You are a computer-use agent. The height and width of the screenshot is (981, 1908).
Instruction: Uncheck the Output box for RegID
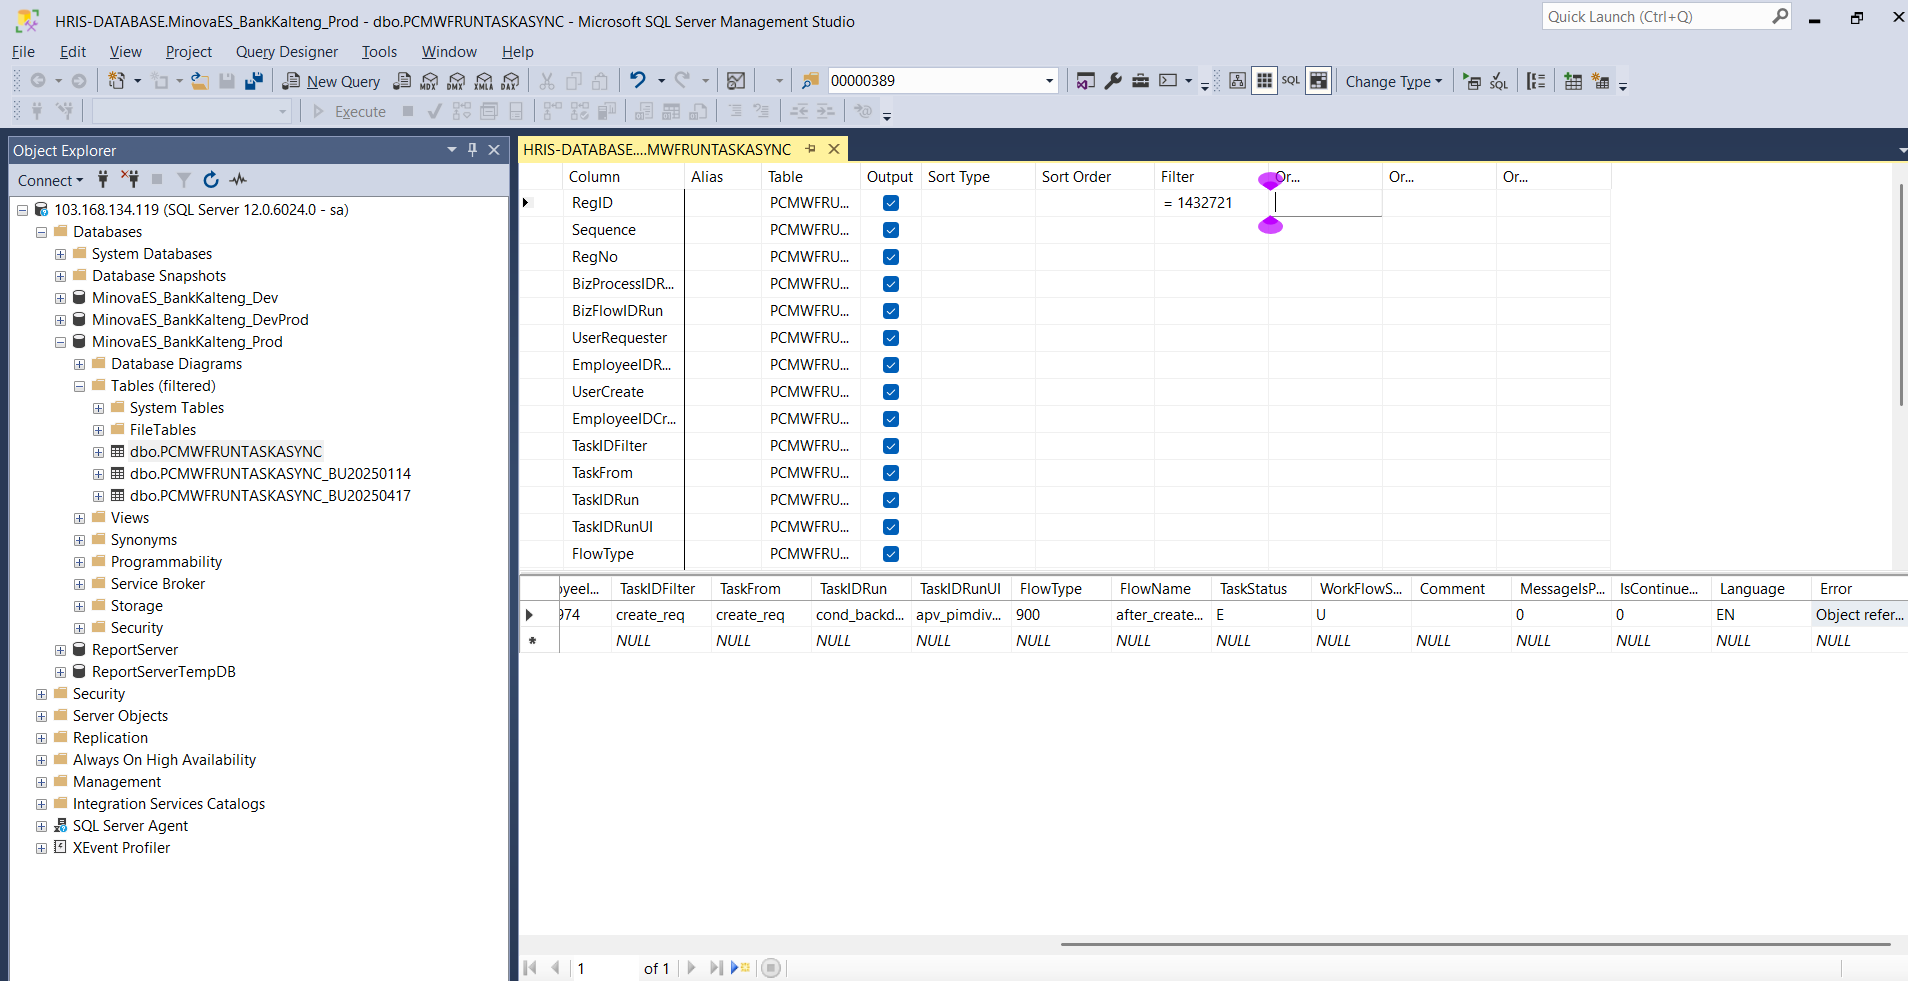(x=891, y=203)
